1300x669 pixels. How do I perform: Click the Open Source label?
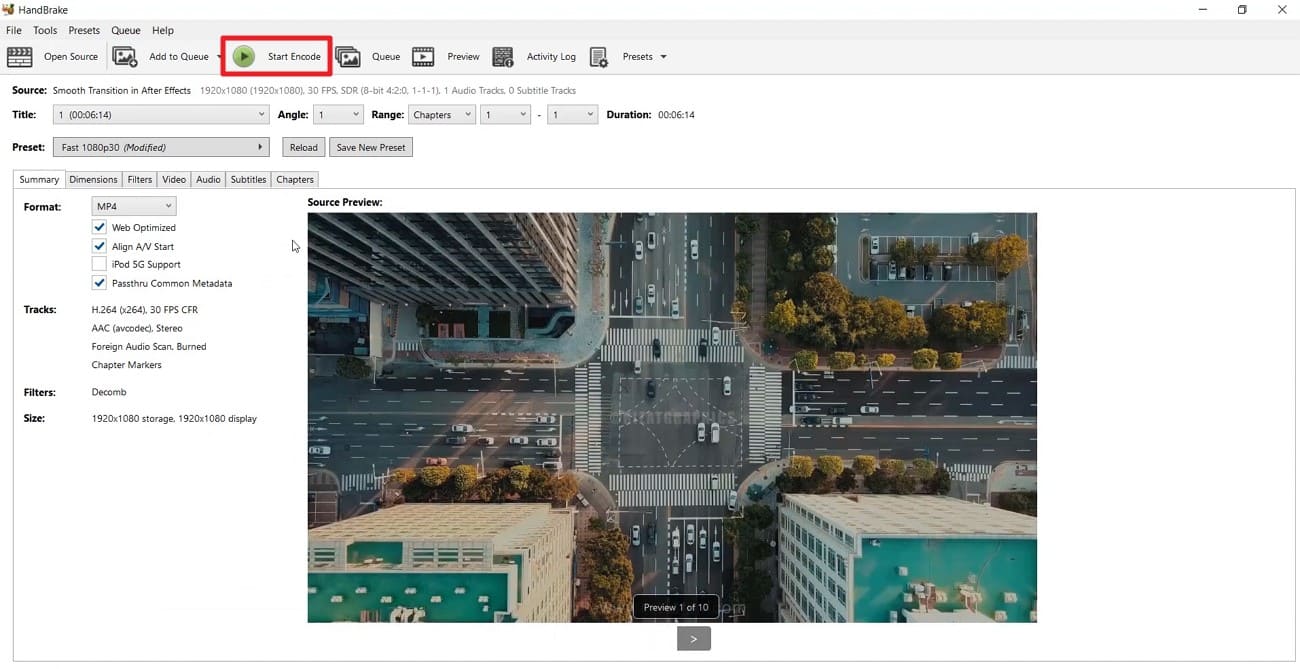tap(71, 57)
